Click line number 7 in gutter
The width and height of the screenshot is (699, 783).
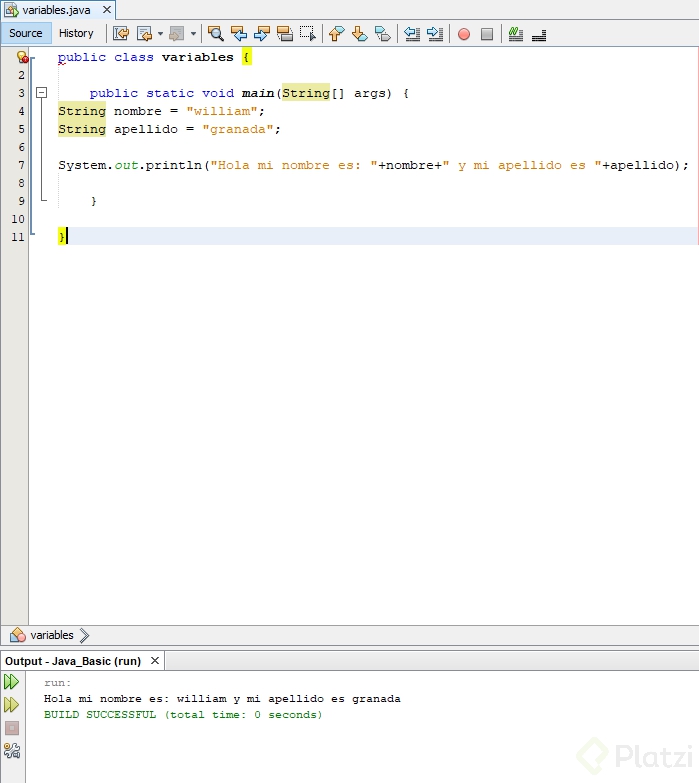click(21, 165)
